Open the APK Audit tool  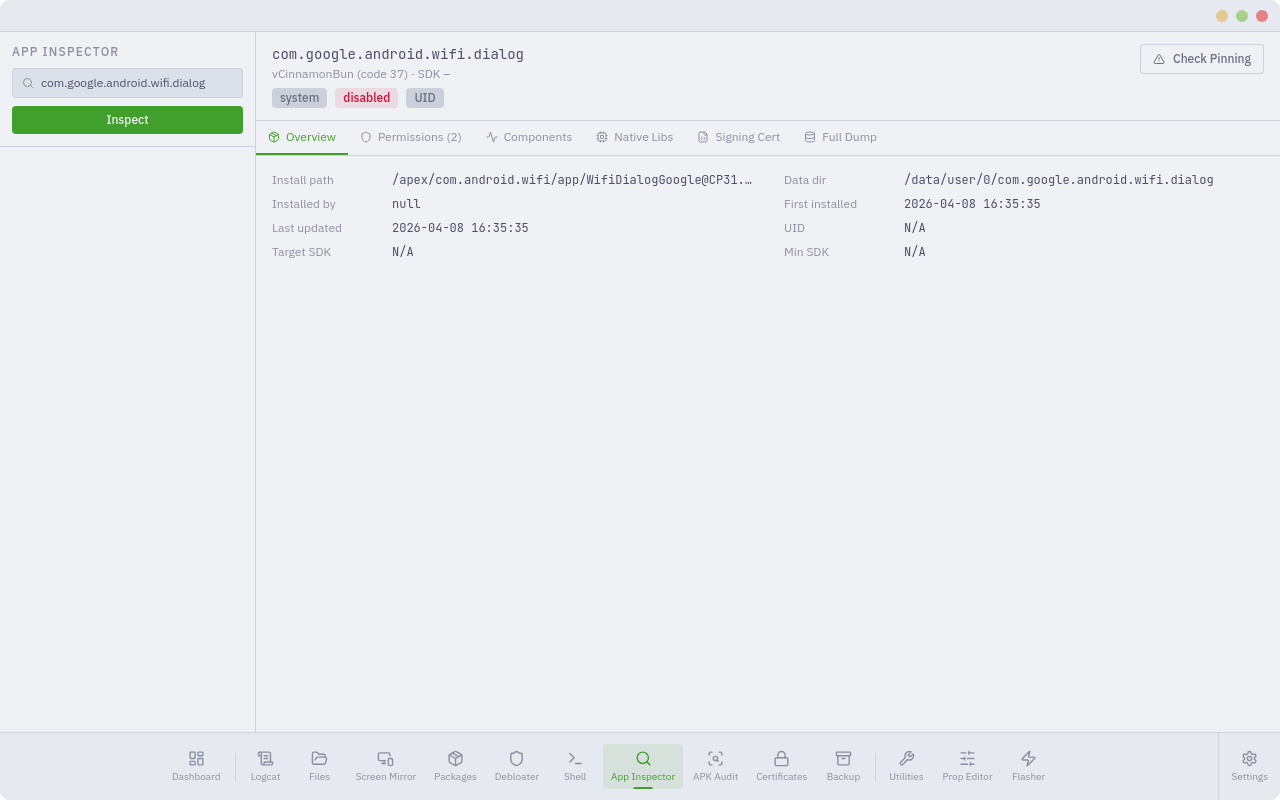715,766
